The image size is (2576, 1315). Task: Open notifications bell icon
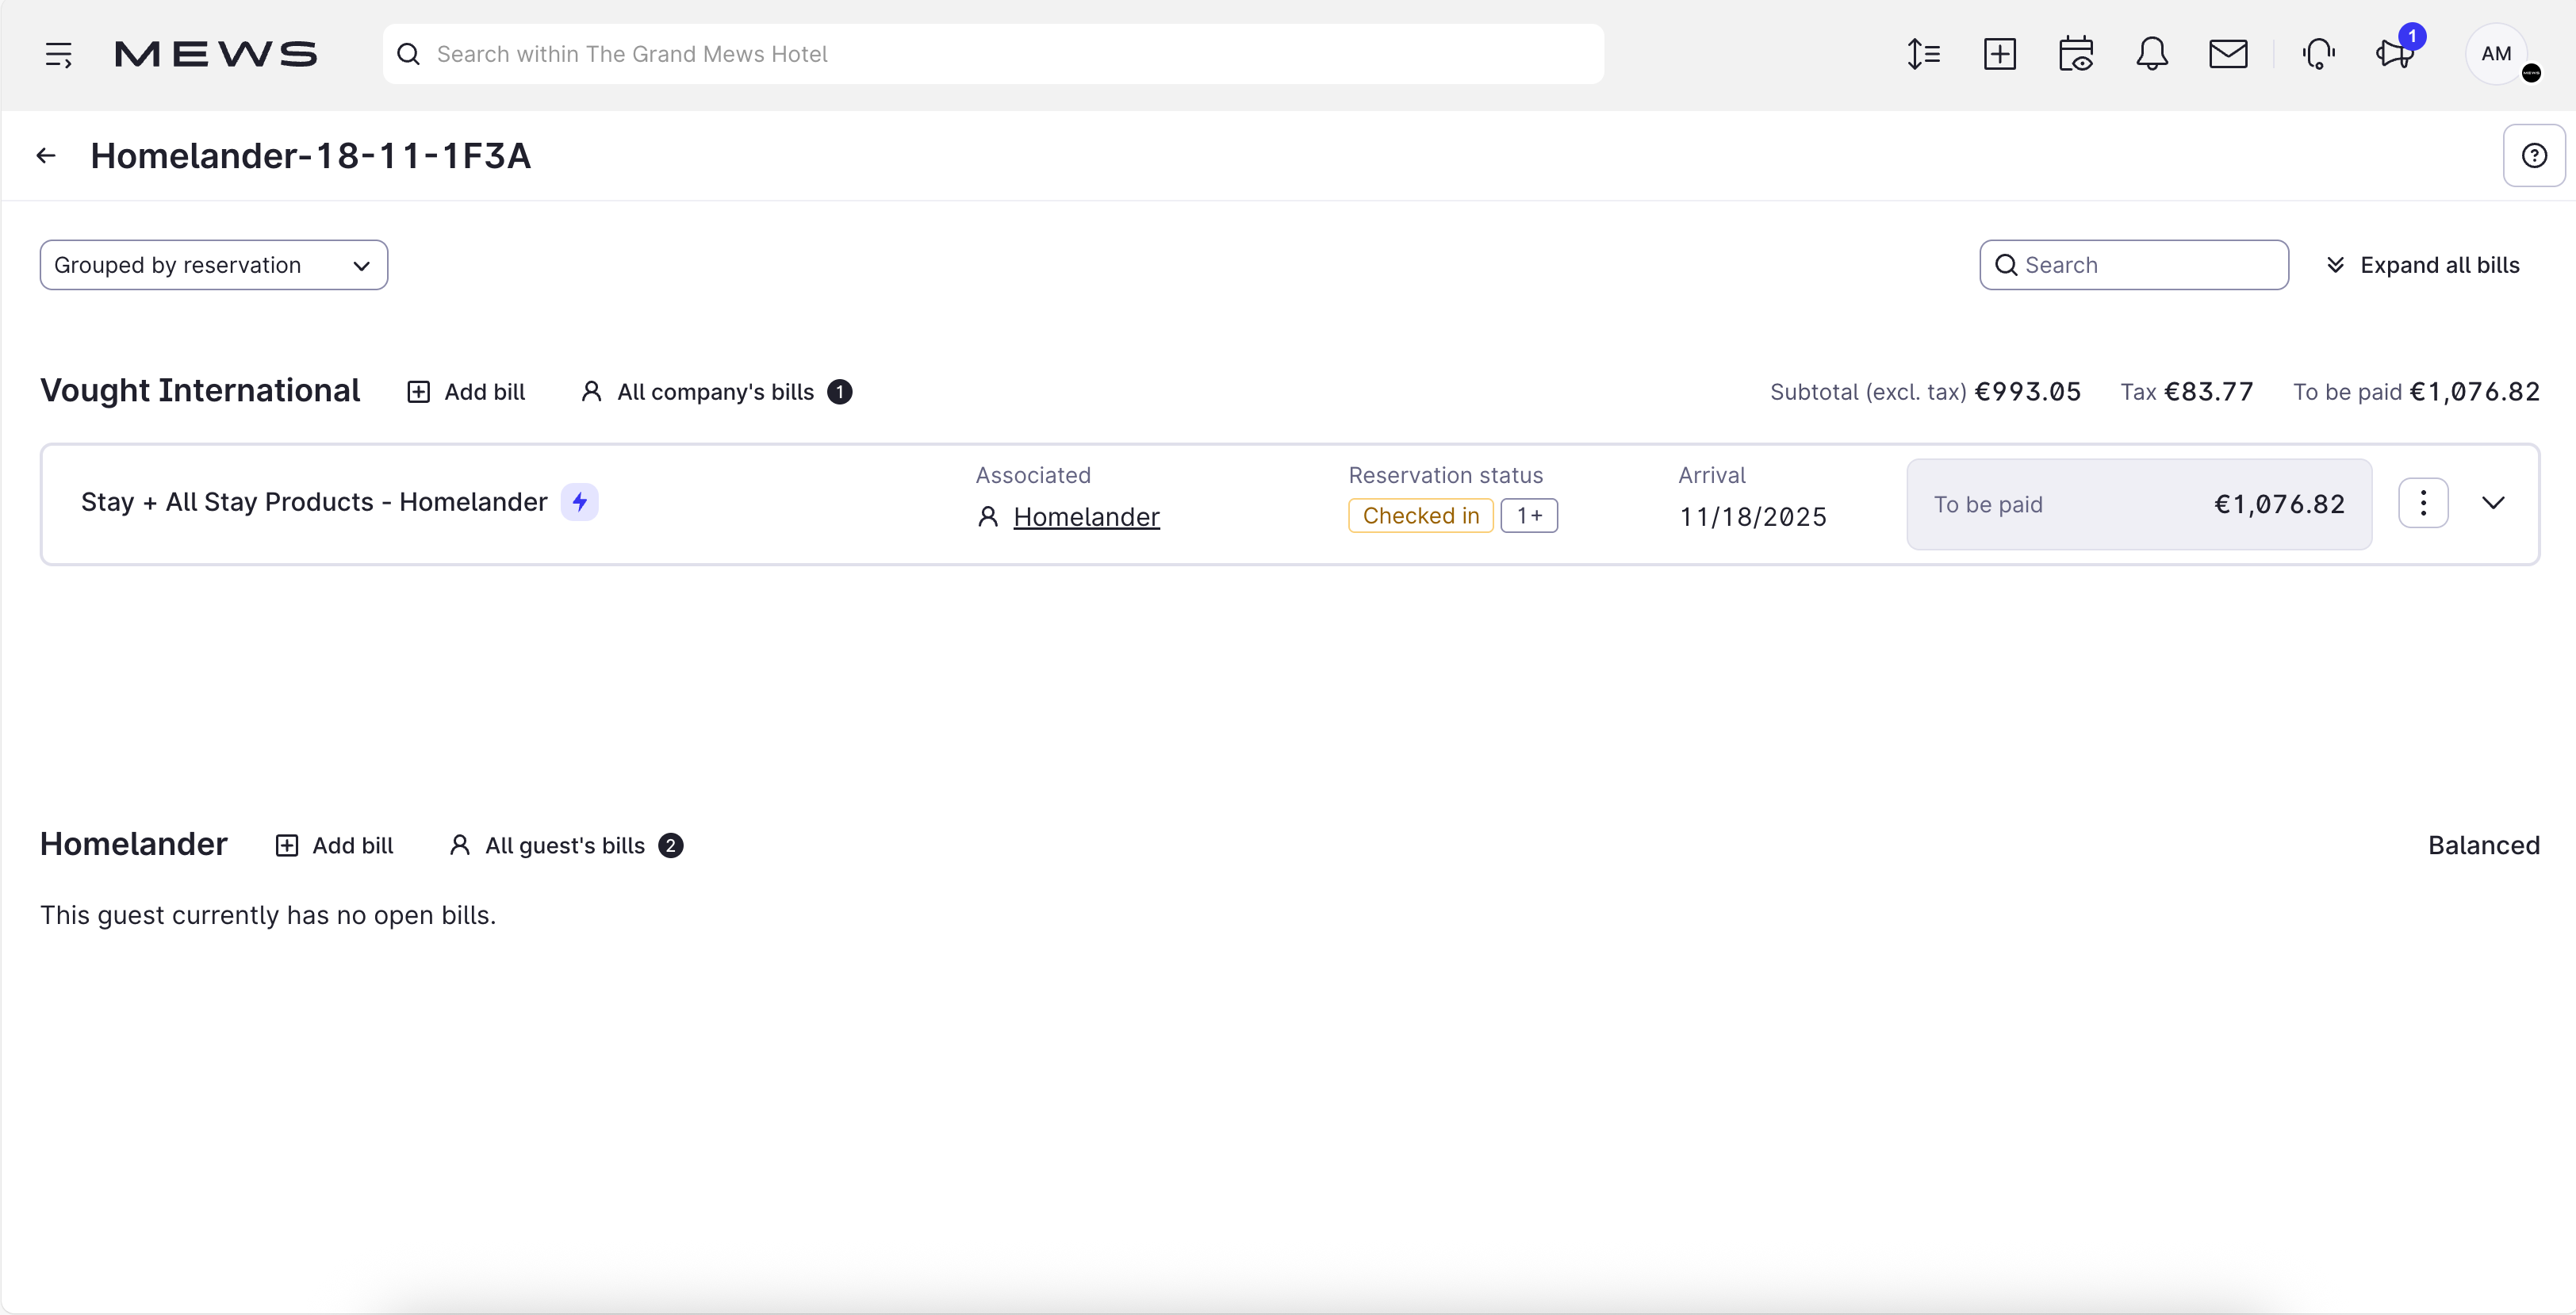click(x=2152, y=54)
